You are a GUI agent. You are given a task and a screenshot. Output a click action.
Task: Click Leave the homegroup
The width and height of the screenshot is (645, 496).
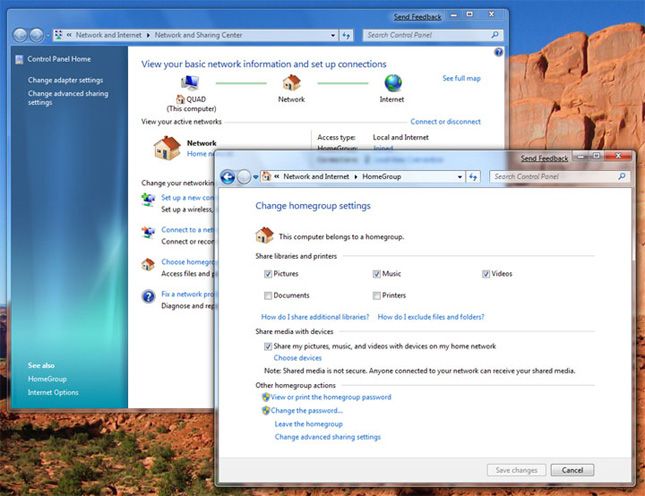[309, 424]
